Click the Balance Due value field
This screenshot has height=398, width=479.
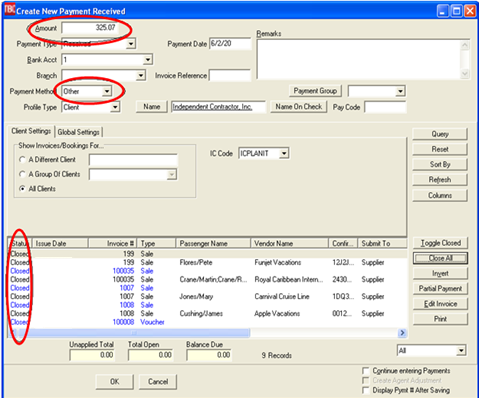click(x=209, y=355)
